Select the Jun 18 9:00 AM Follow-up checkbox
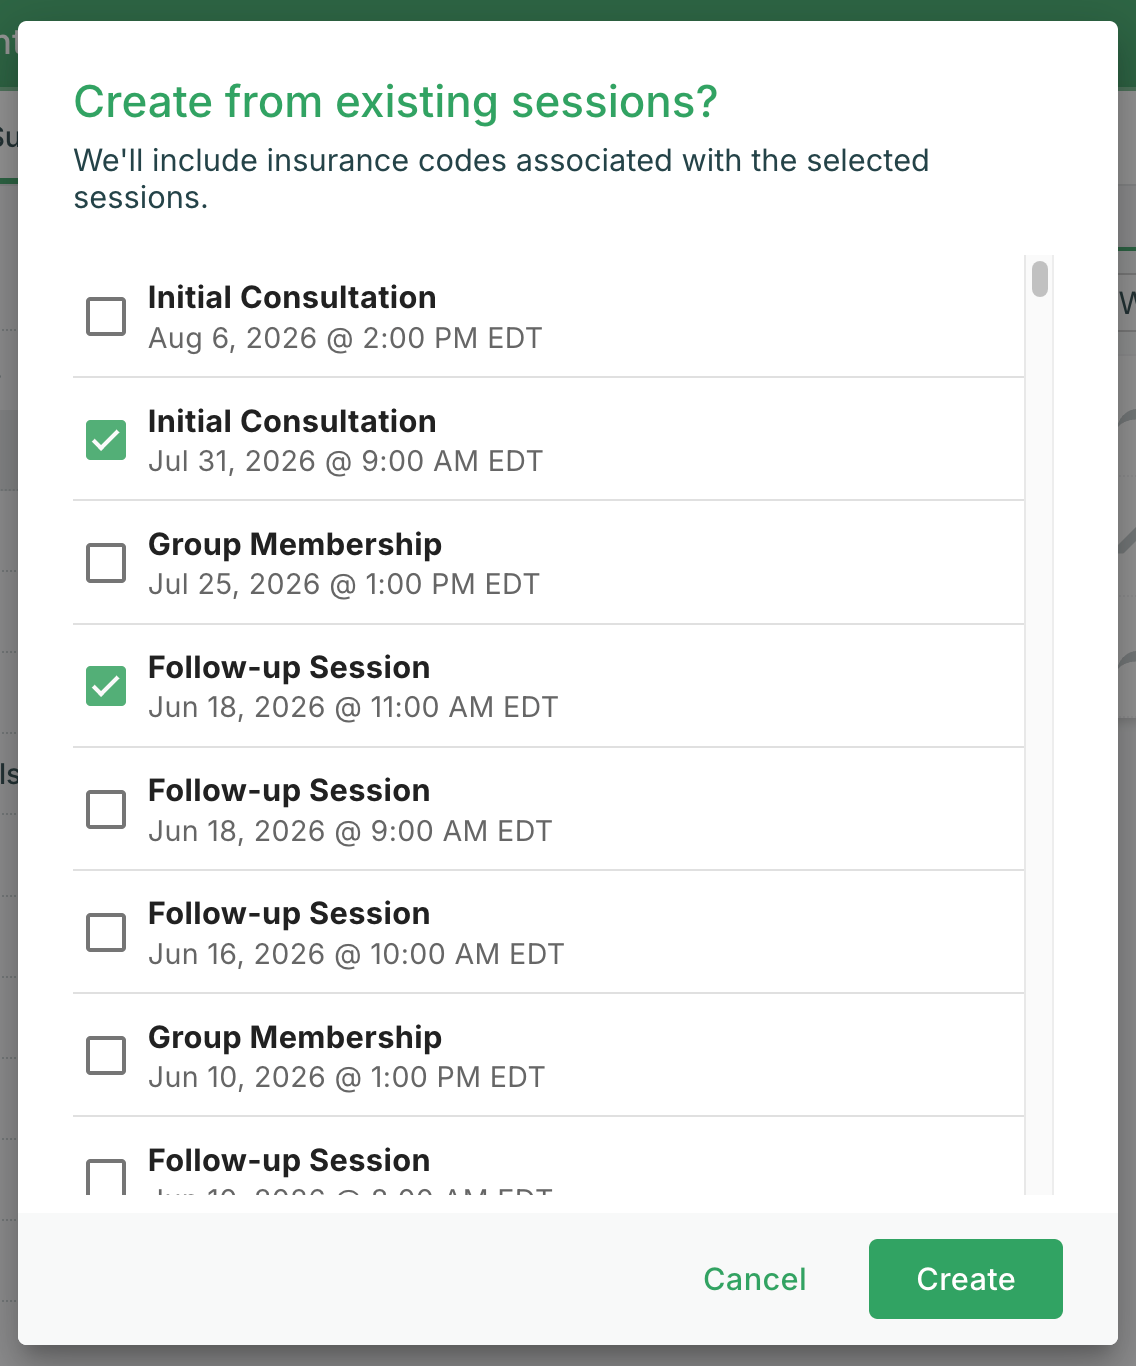 [x=106, y=809]
